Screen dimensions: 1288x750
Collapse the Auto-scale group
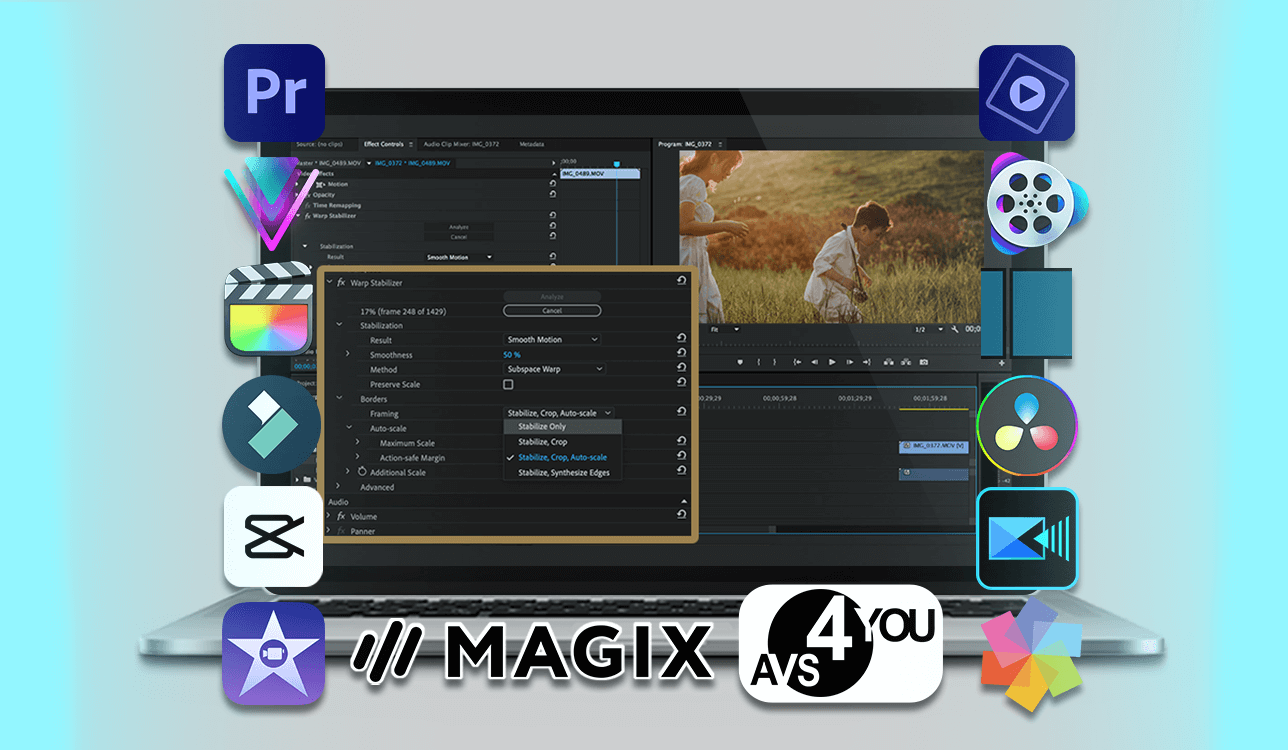pos(349,427)
